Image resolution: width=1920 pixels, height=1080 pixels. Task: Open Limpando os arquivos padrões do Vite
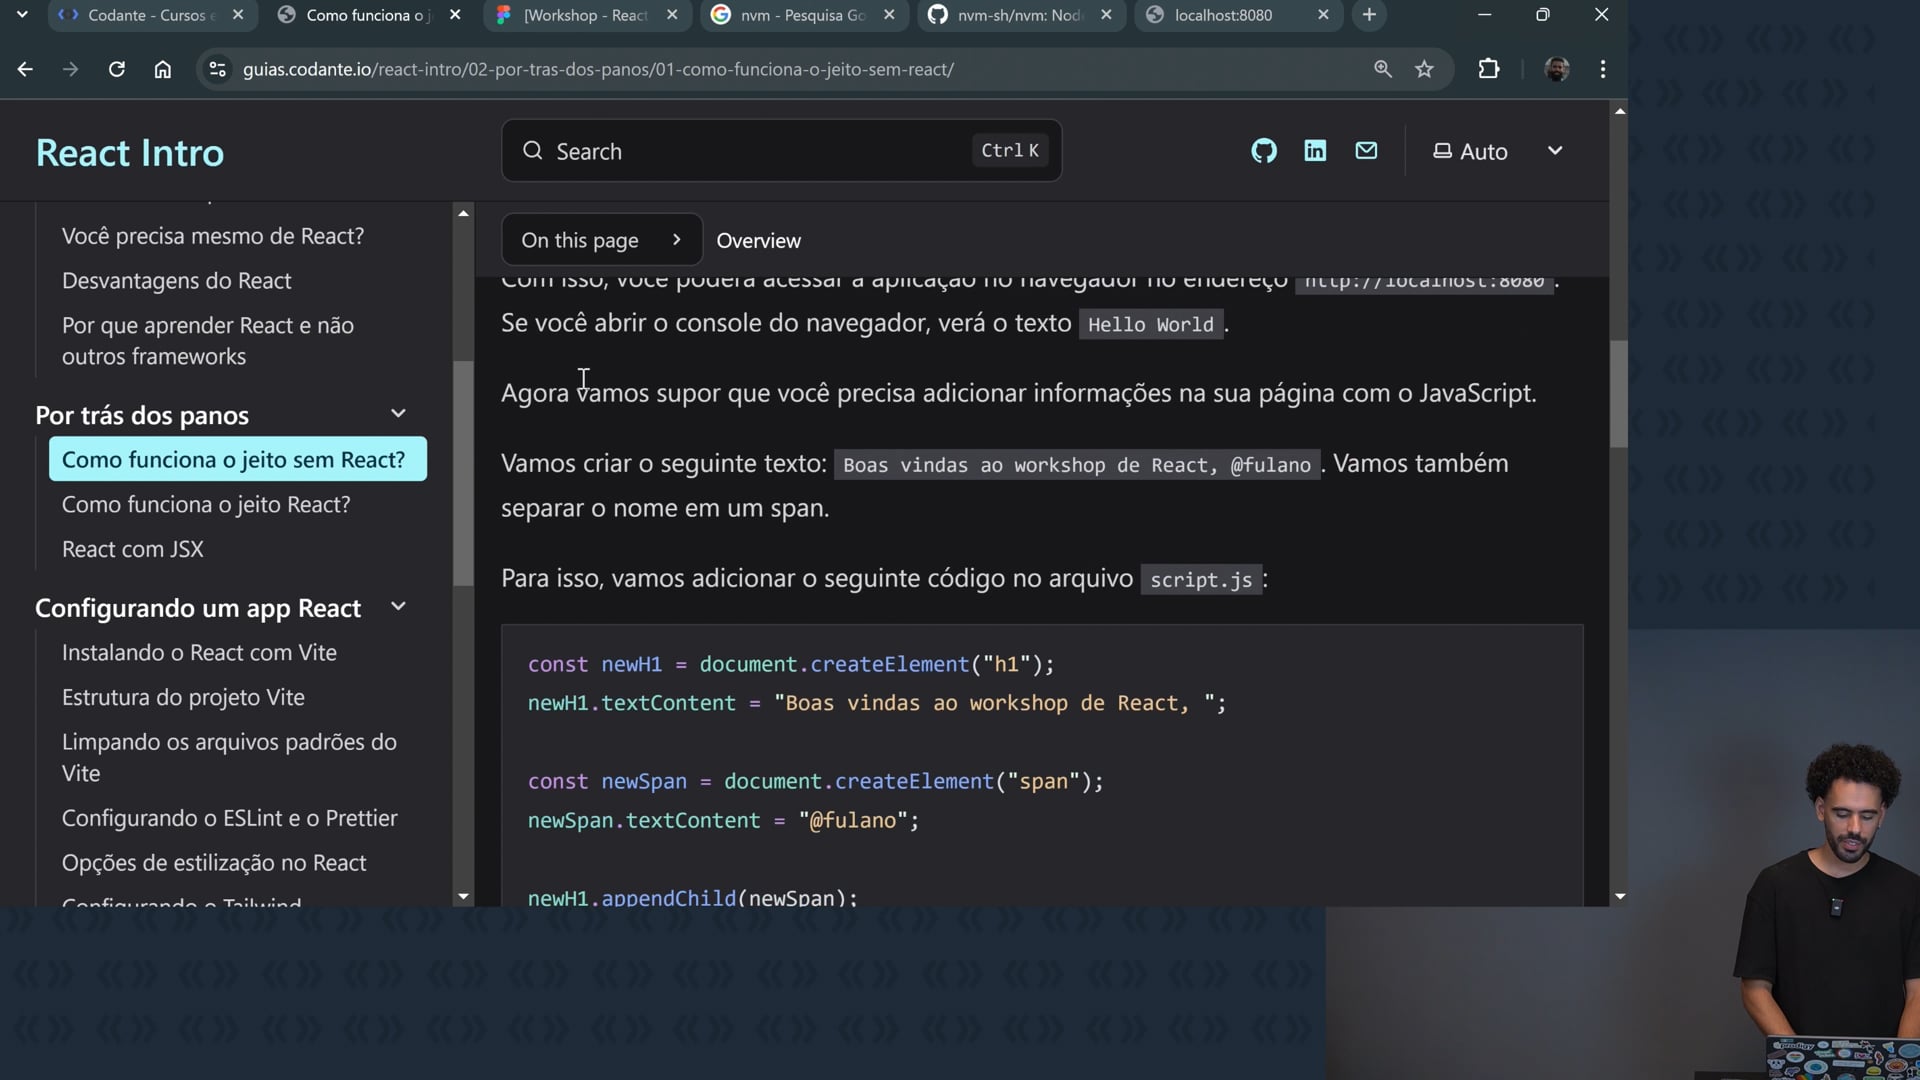point(229,757)
